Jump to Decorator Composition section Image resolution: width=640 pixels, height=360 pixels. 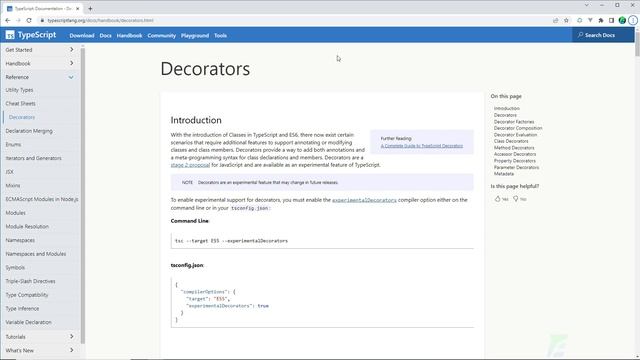pos(518,128)
